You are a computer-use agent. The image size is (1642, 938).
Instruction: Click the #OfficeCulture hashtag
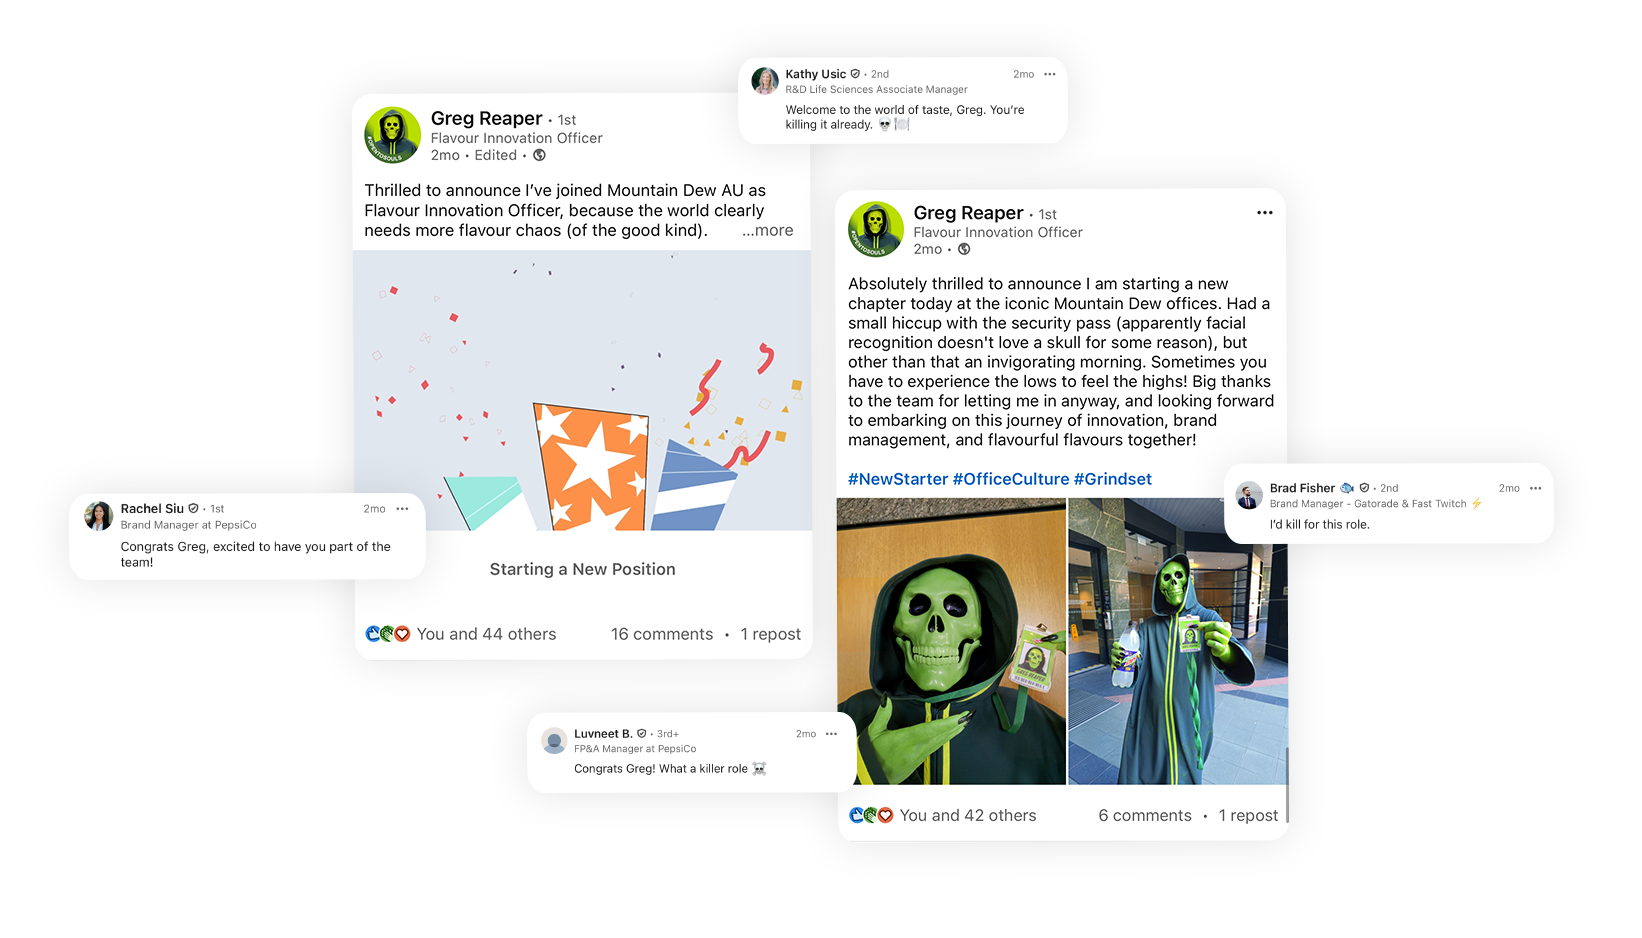(1011, 479)
